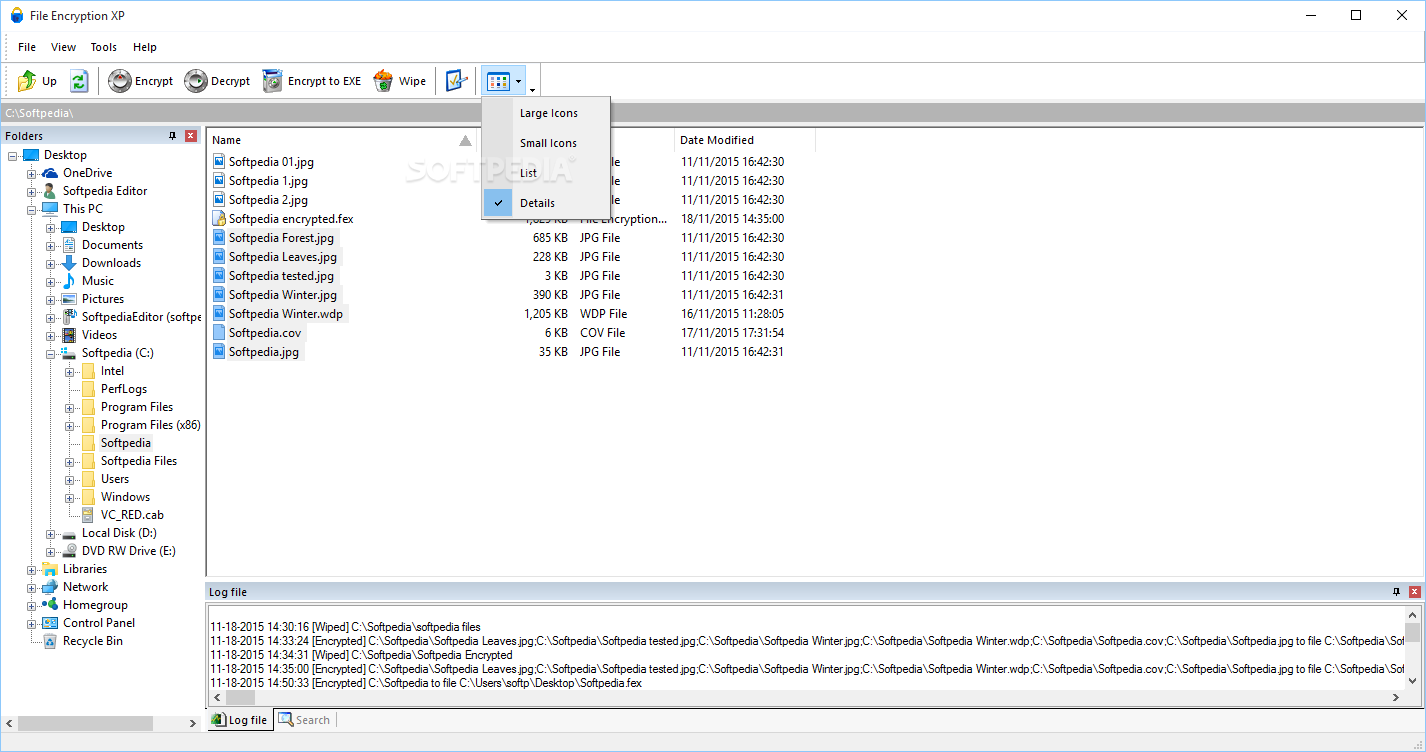Click the Libraries icon in tree
The image size is (1426, 752).
50,569
